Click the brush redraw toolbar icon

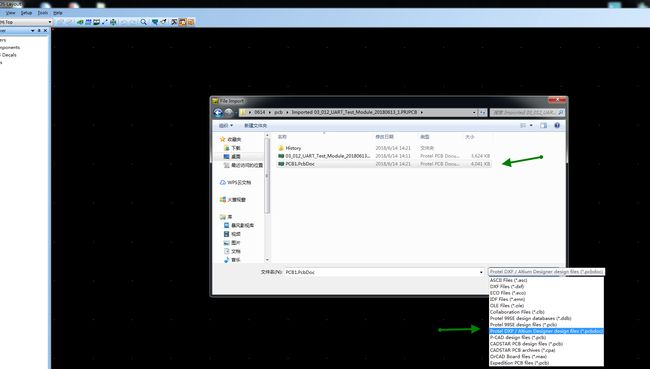point(163,22)
